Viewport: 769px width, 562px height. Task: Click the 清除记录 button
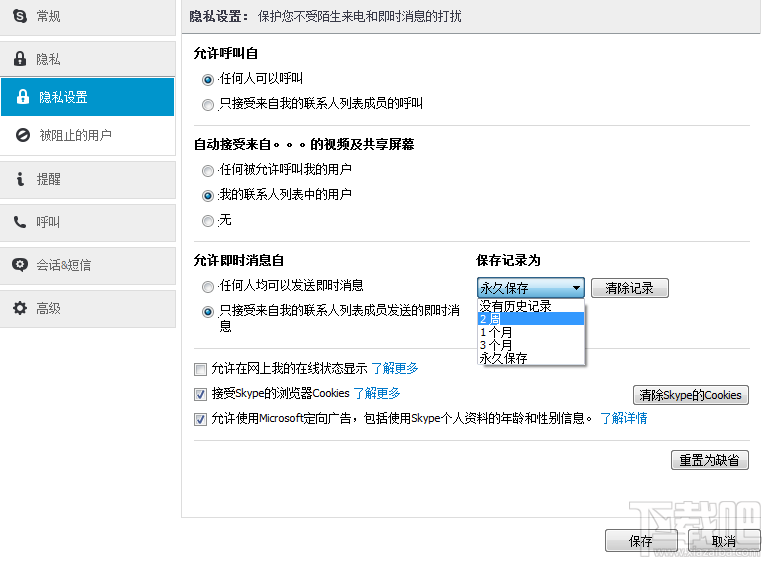click(x=630, y=288)
